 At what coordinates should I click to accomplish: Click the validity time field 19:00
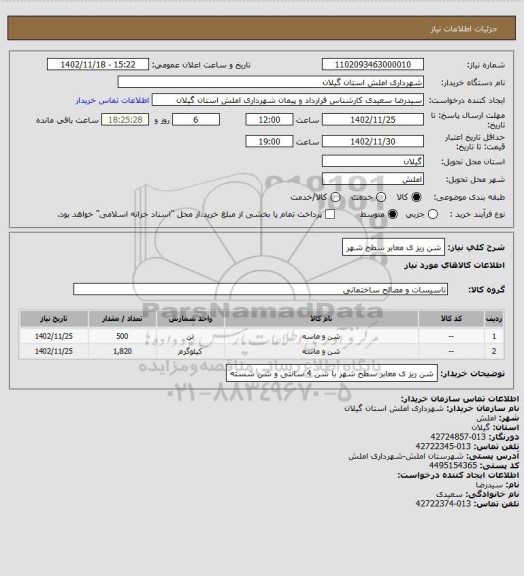[269, 141]
